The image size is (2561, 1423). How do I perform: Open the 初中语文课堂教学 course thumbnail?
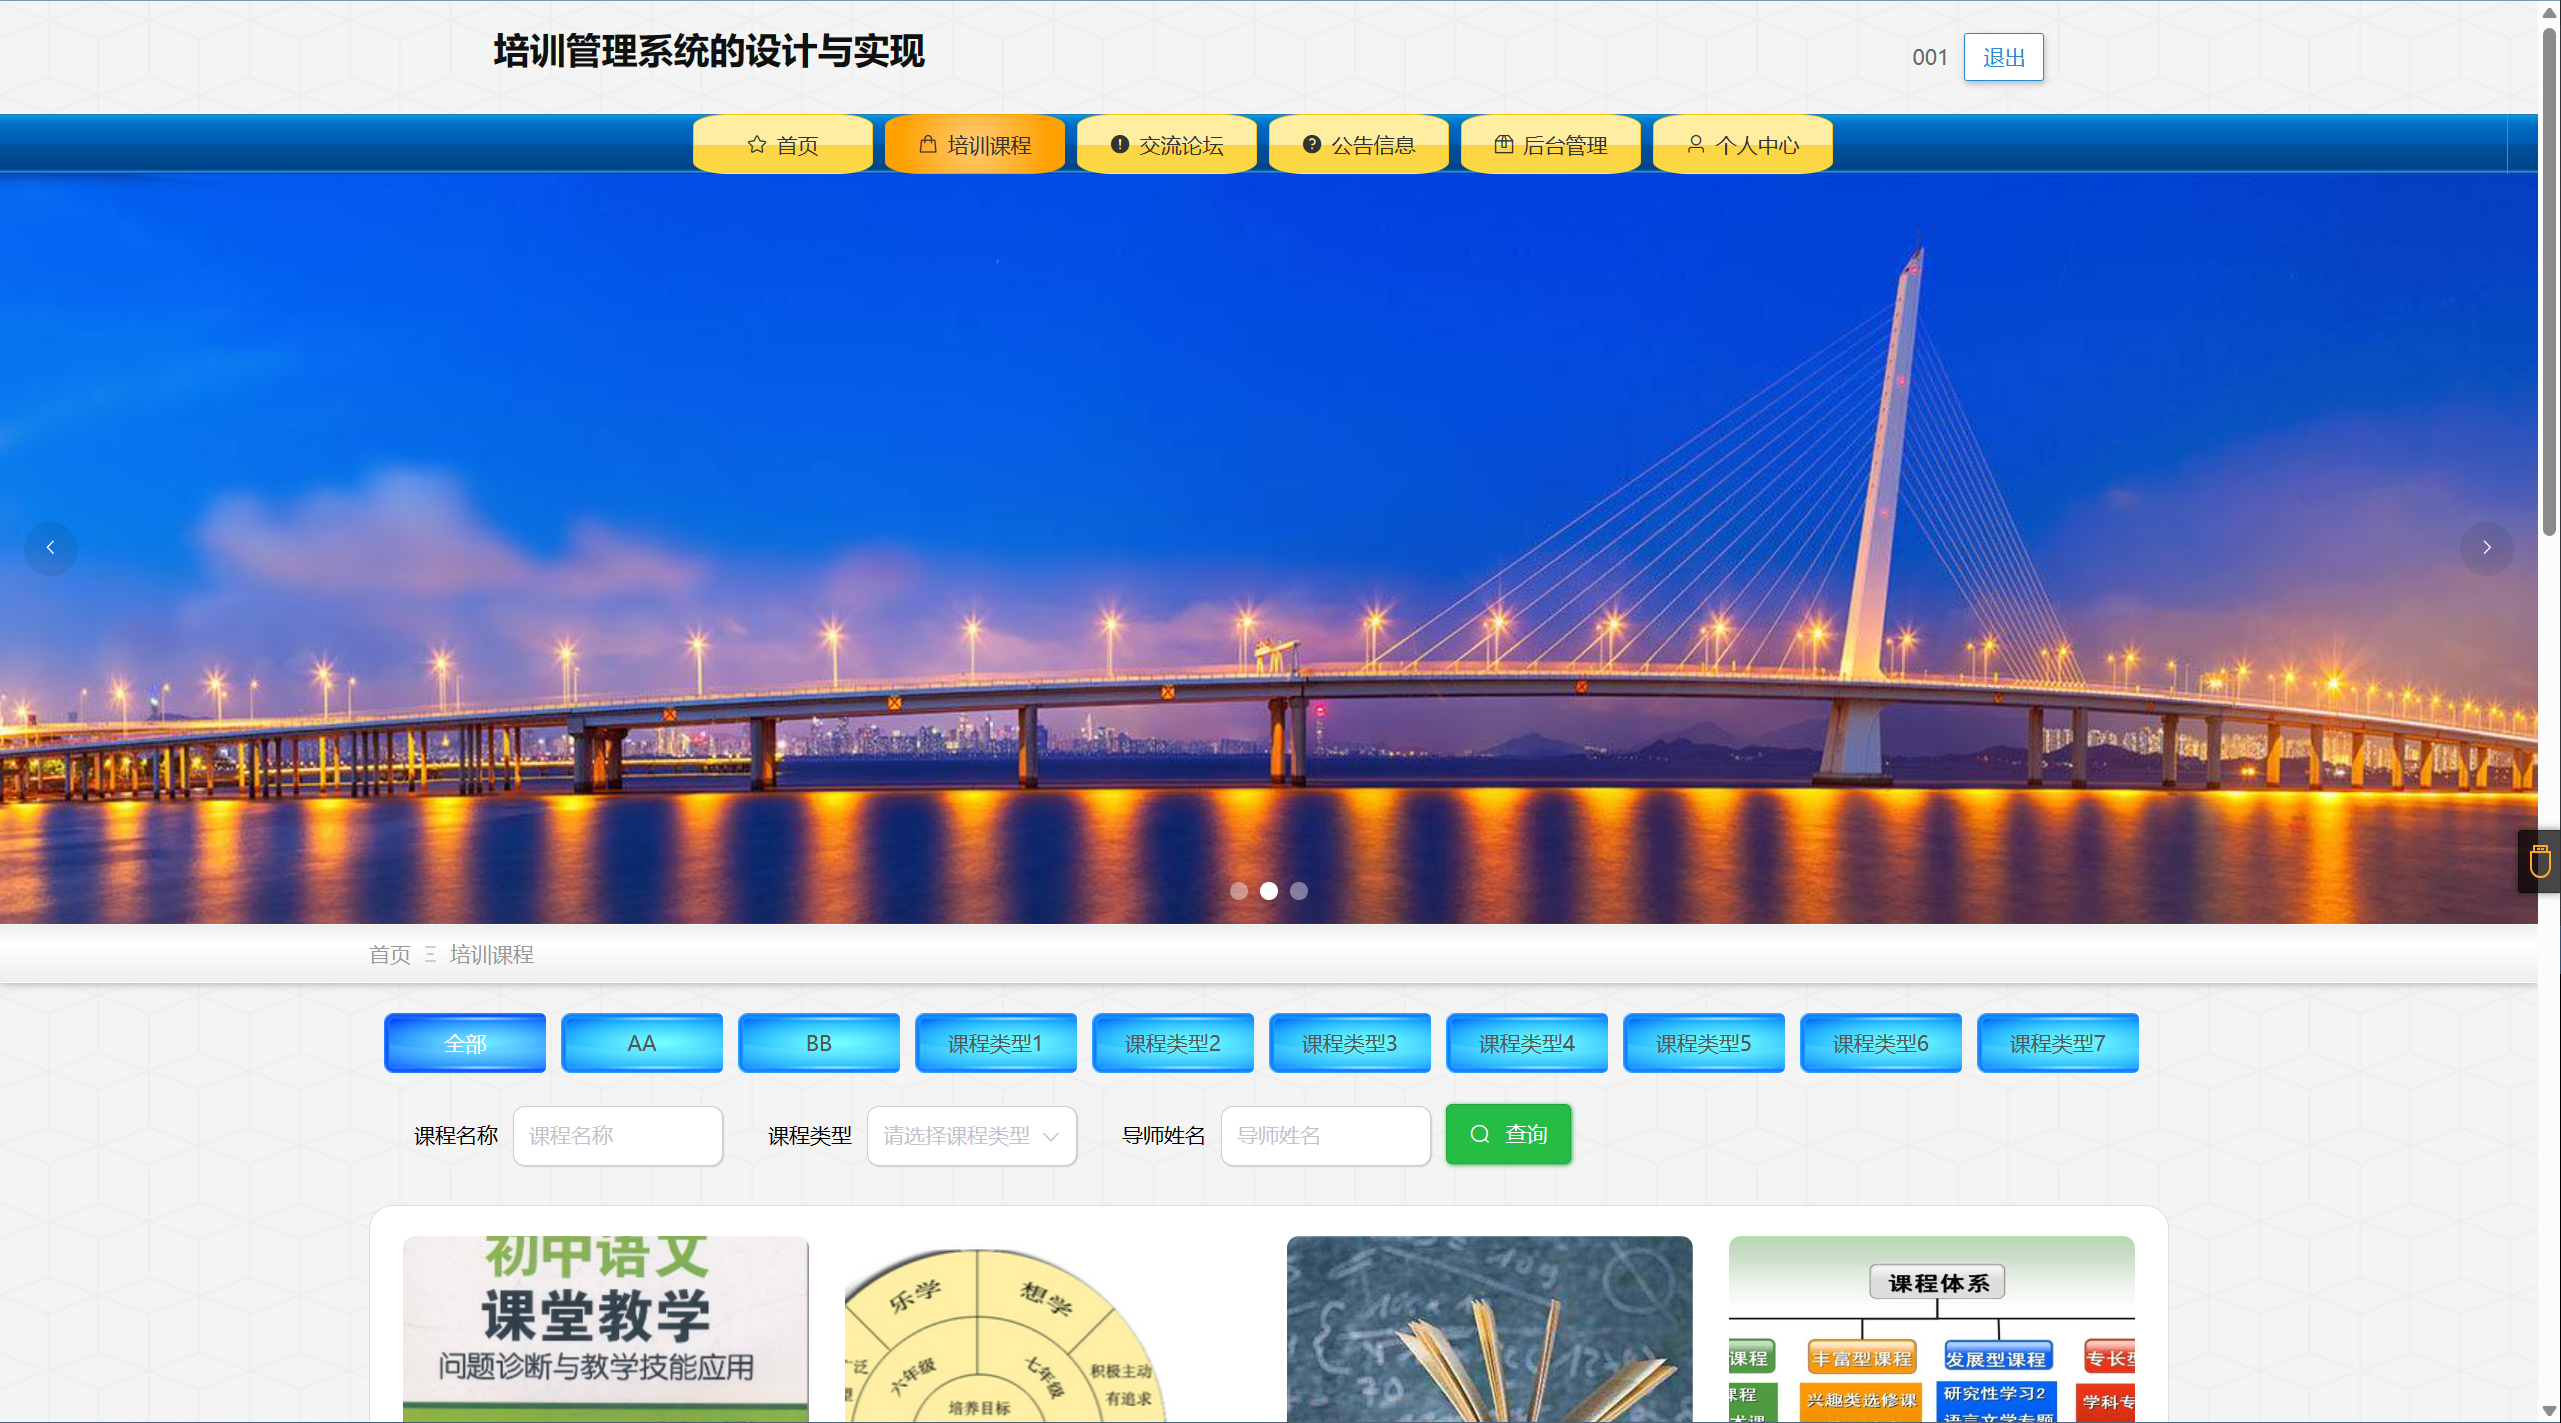(606, 1329)
